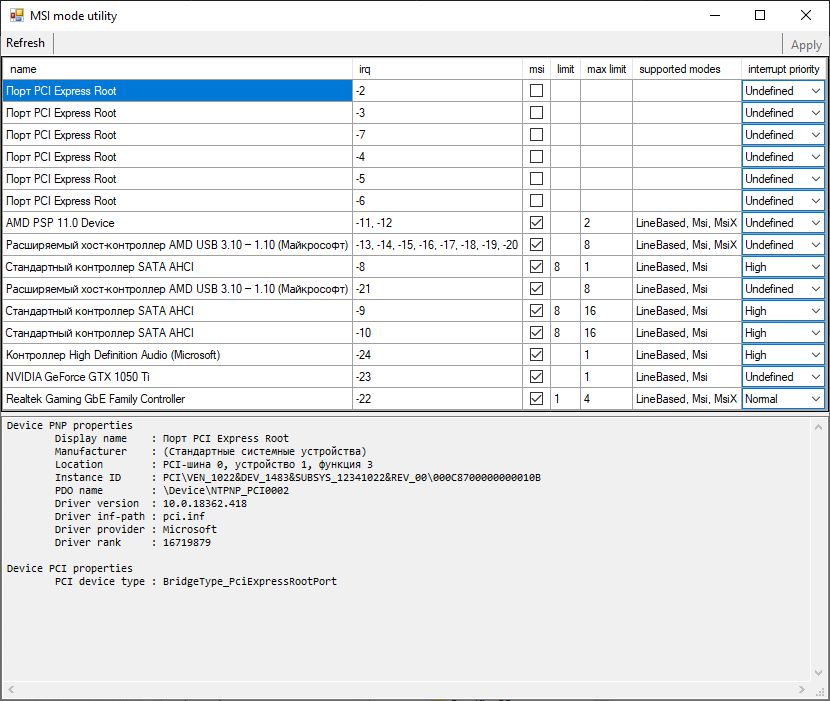Click the msi column header
The width and height of the screenshot is (830, 701).
536,69
